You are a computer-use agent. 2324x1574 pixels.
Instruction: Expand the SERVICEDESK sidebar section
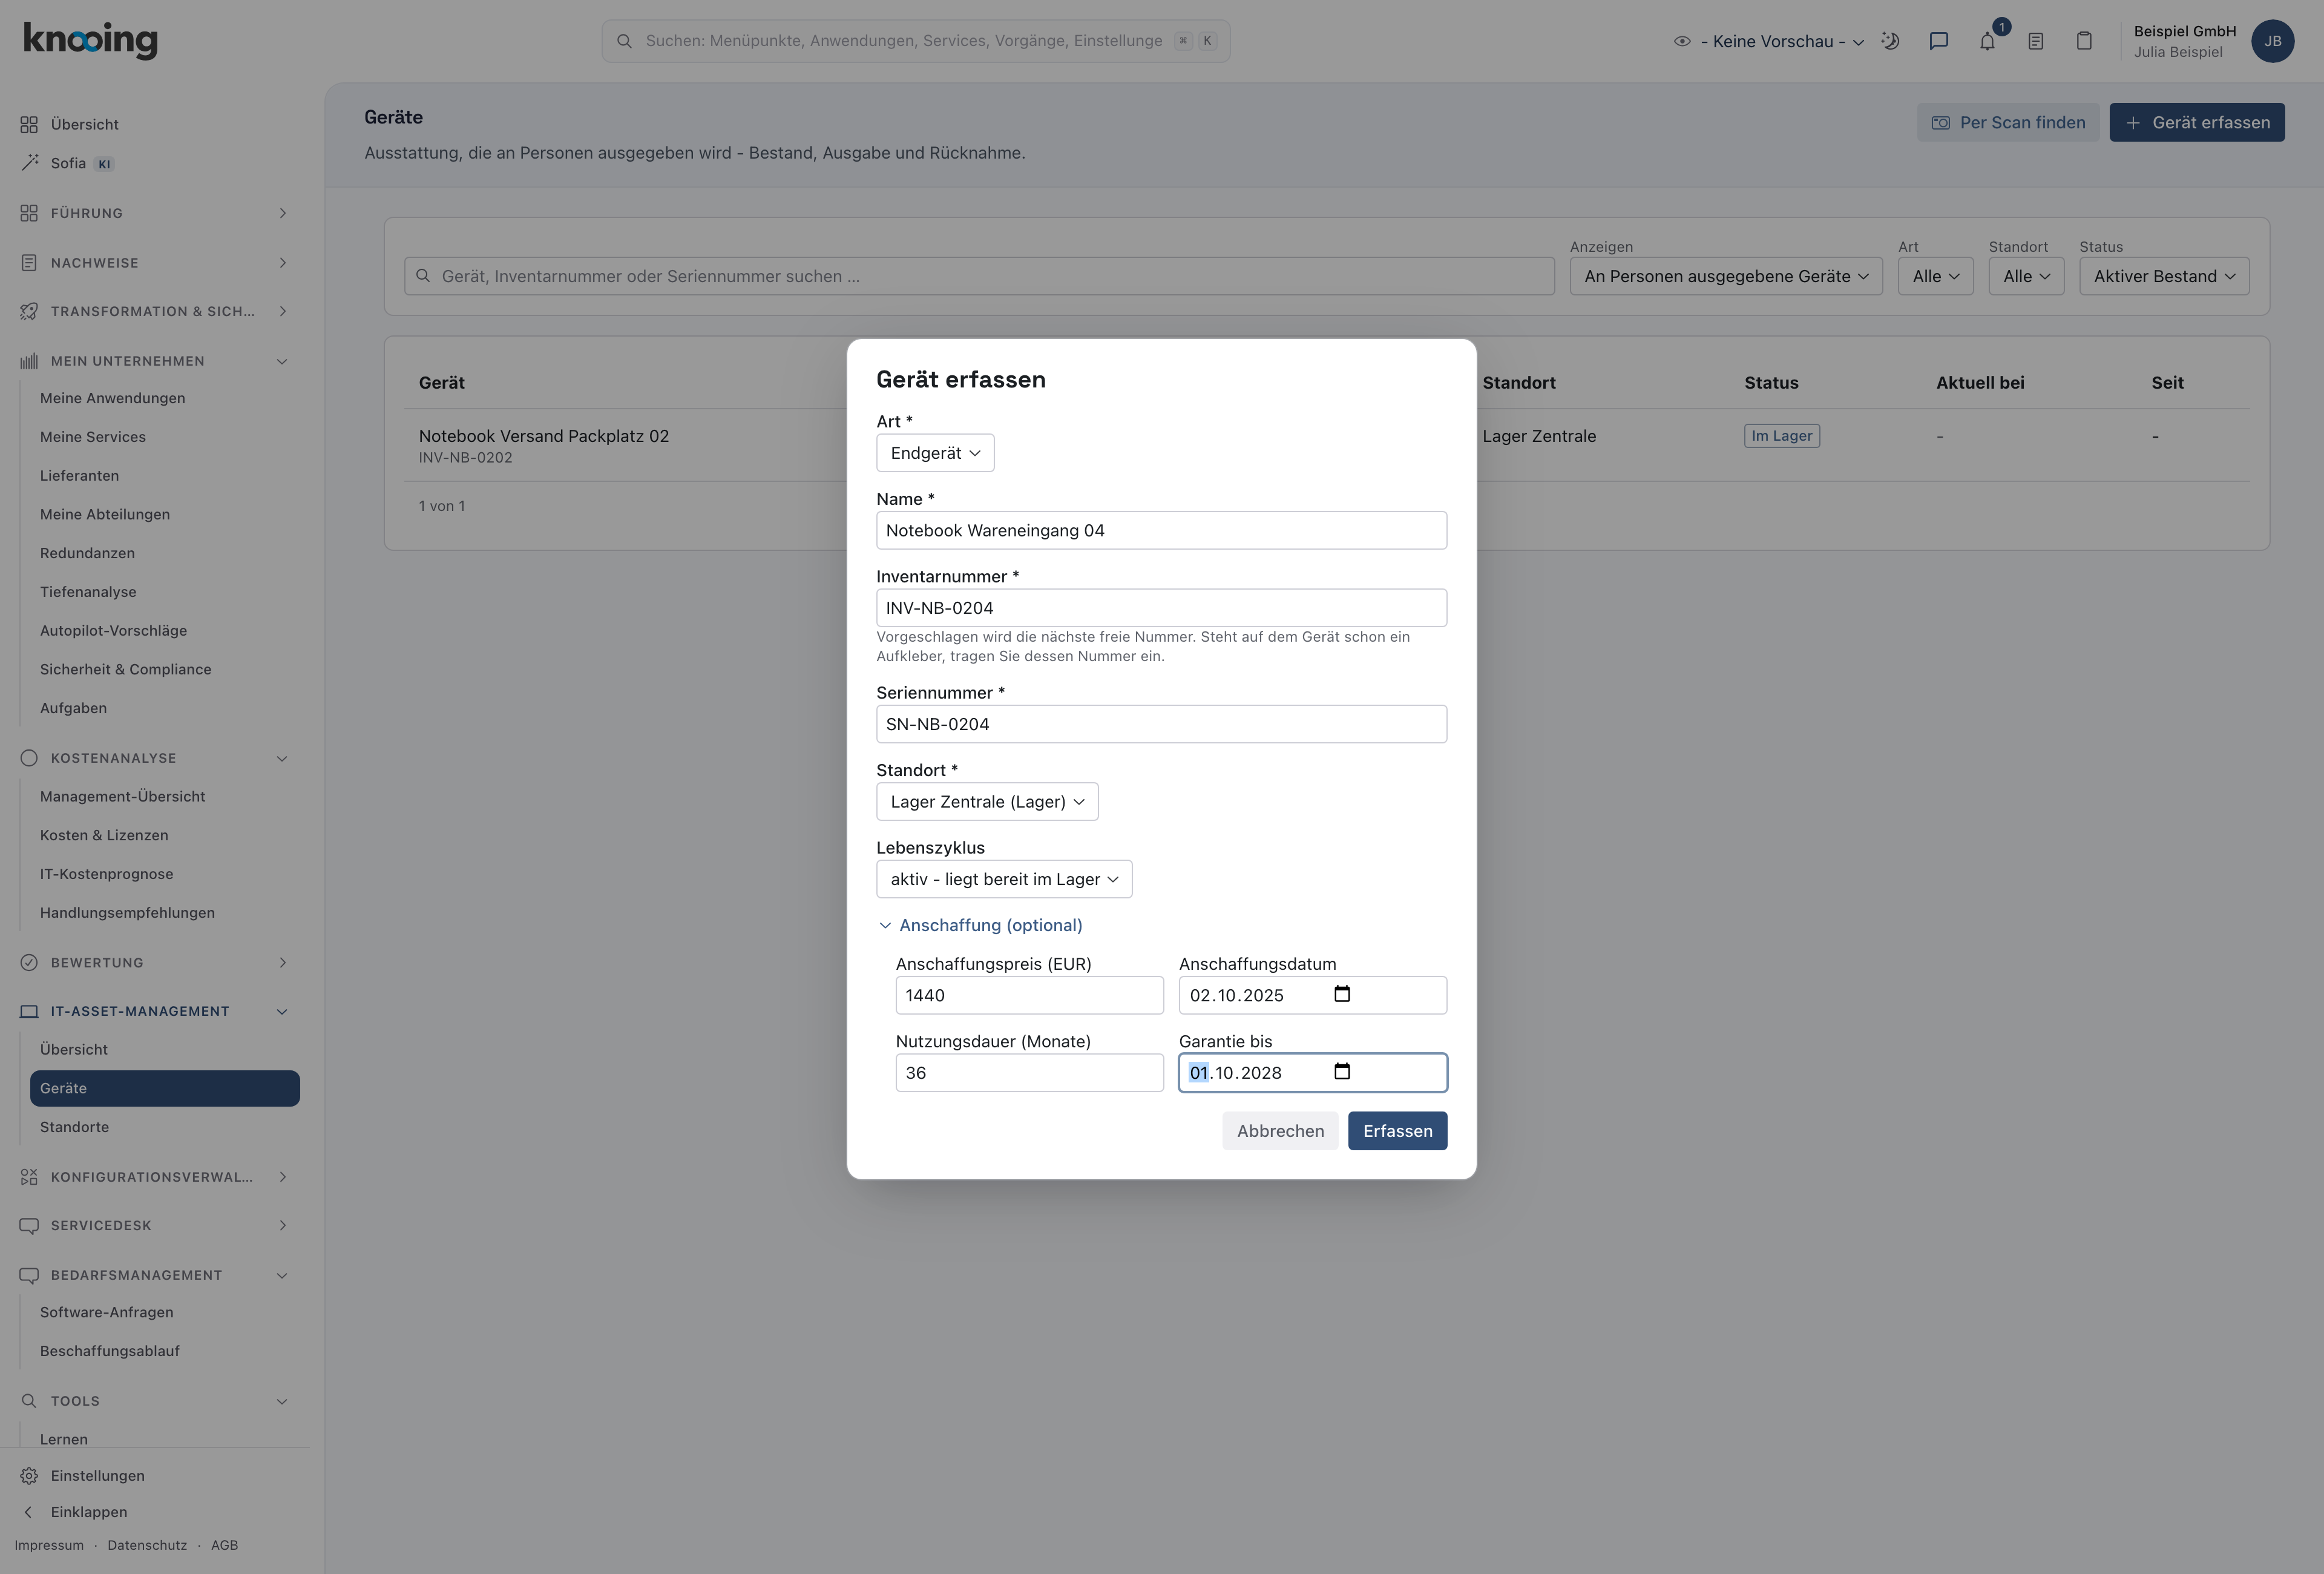pyautogui.click(x=154, y=1225)
